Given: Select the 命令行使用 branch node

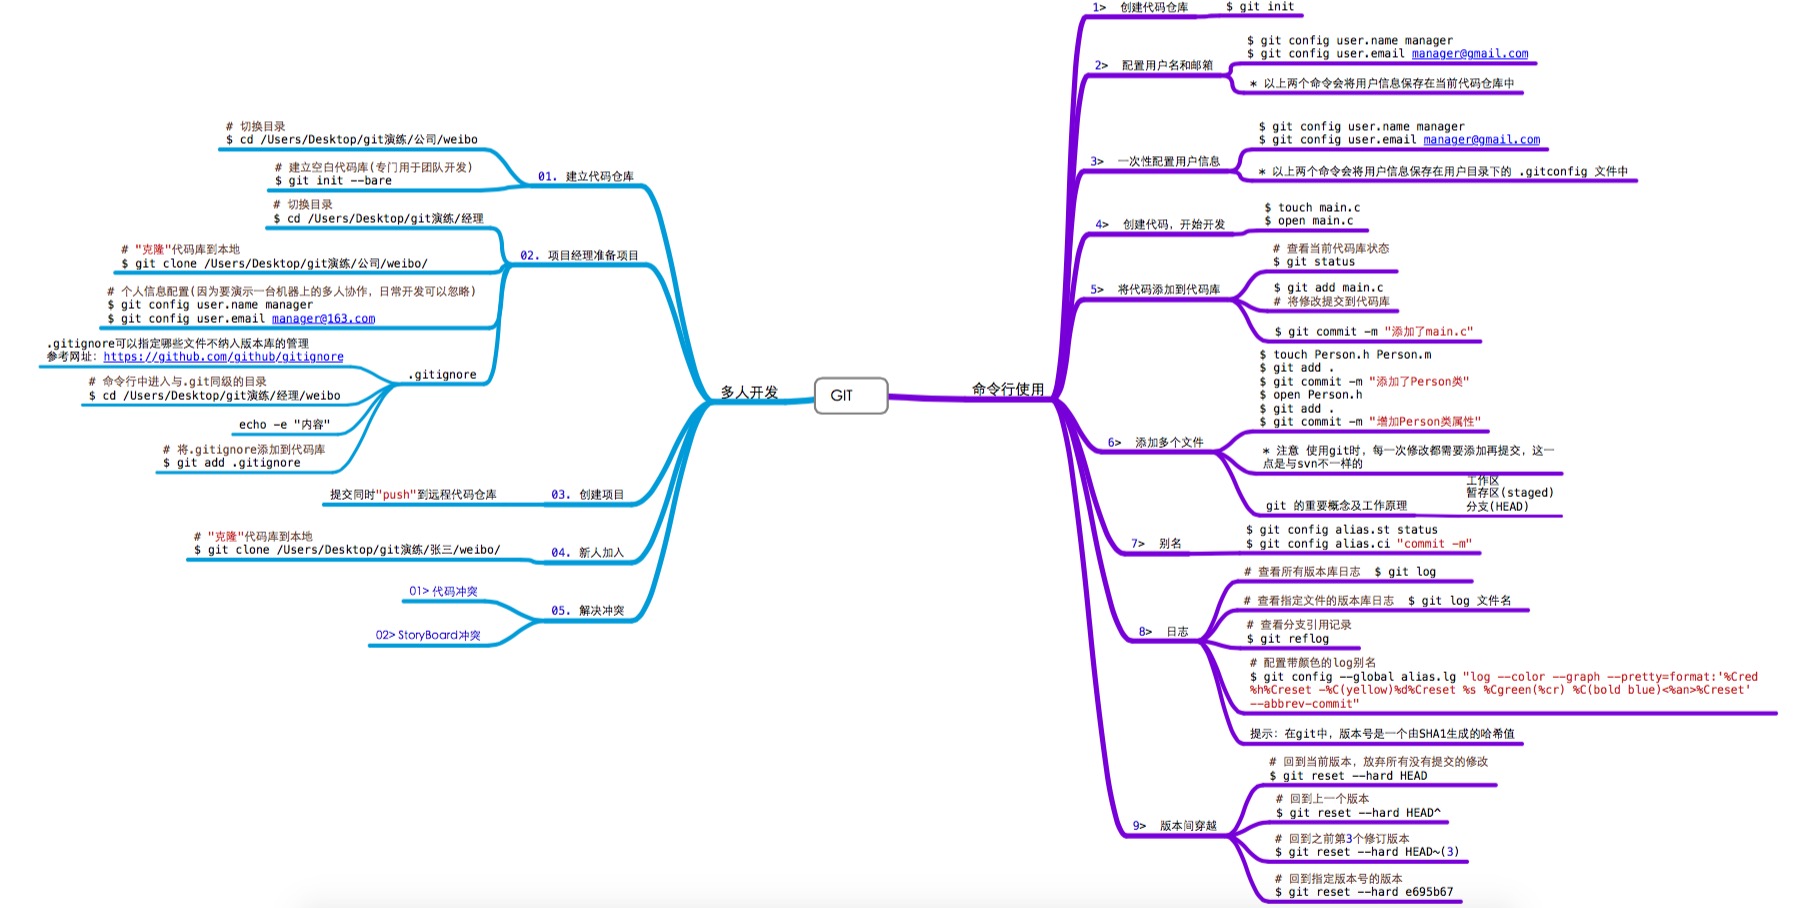Looking at the screenshot, I should (1008, 389).
